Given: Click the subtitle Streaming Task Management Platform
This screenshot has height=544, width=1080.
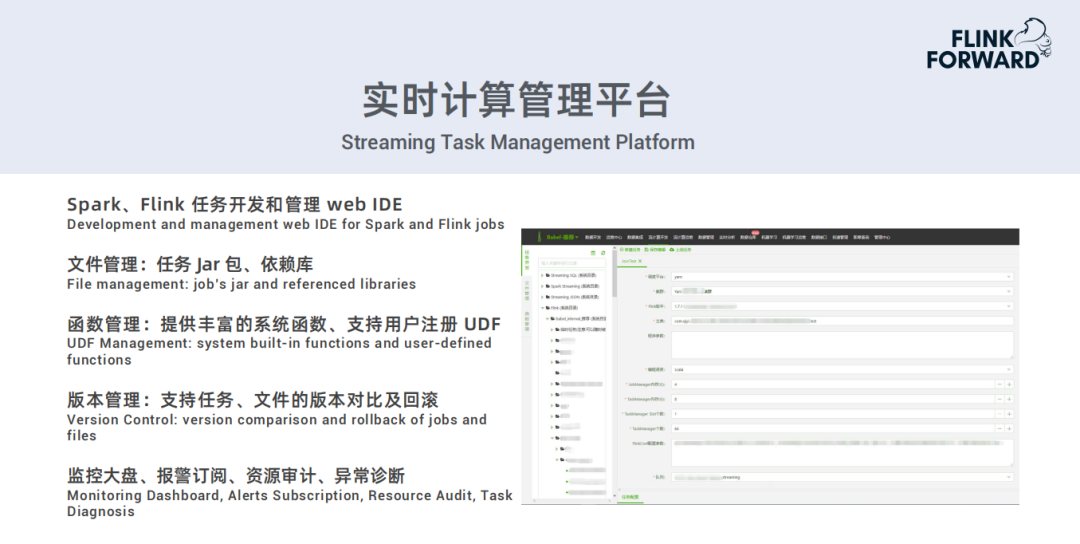Looking at the screenshot, I should [518, 142].
